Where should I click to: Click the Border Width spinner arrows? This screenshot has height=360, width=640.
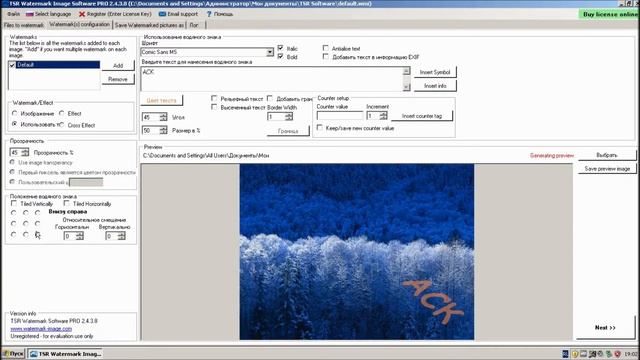coord(289,116)
